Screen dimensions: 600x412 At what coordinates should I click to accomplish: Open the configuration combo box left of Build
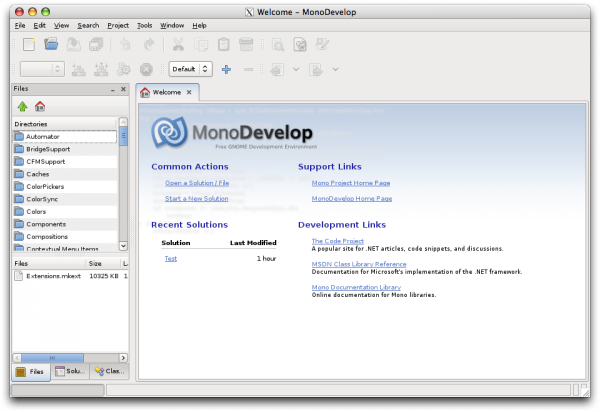click(x=42, y=69)
